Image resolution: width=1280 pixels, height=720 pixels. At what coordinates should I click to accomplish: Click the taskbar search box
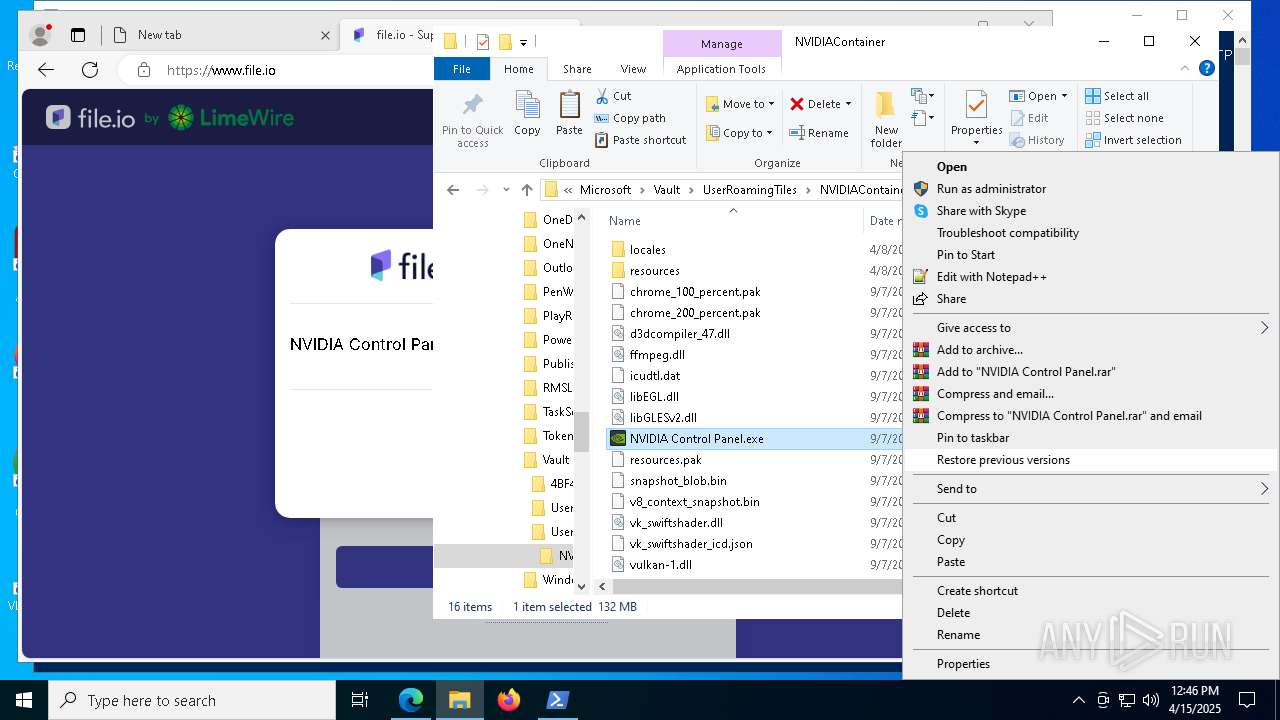192,700
